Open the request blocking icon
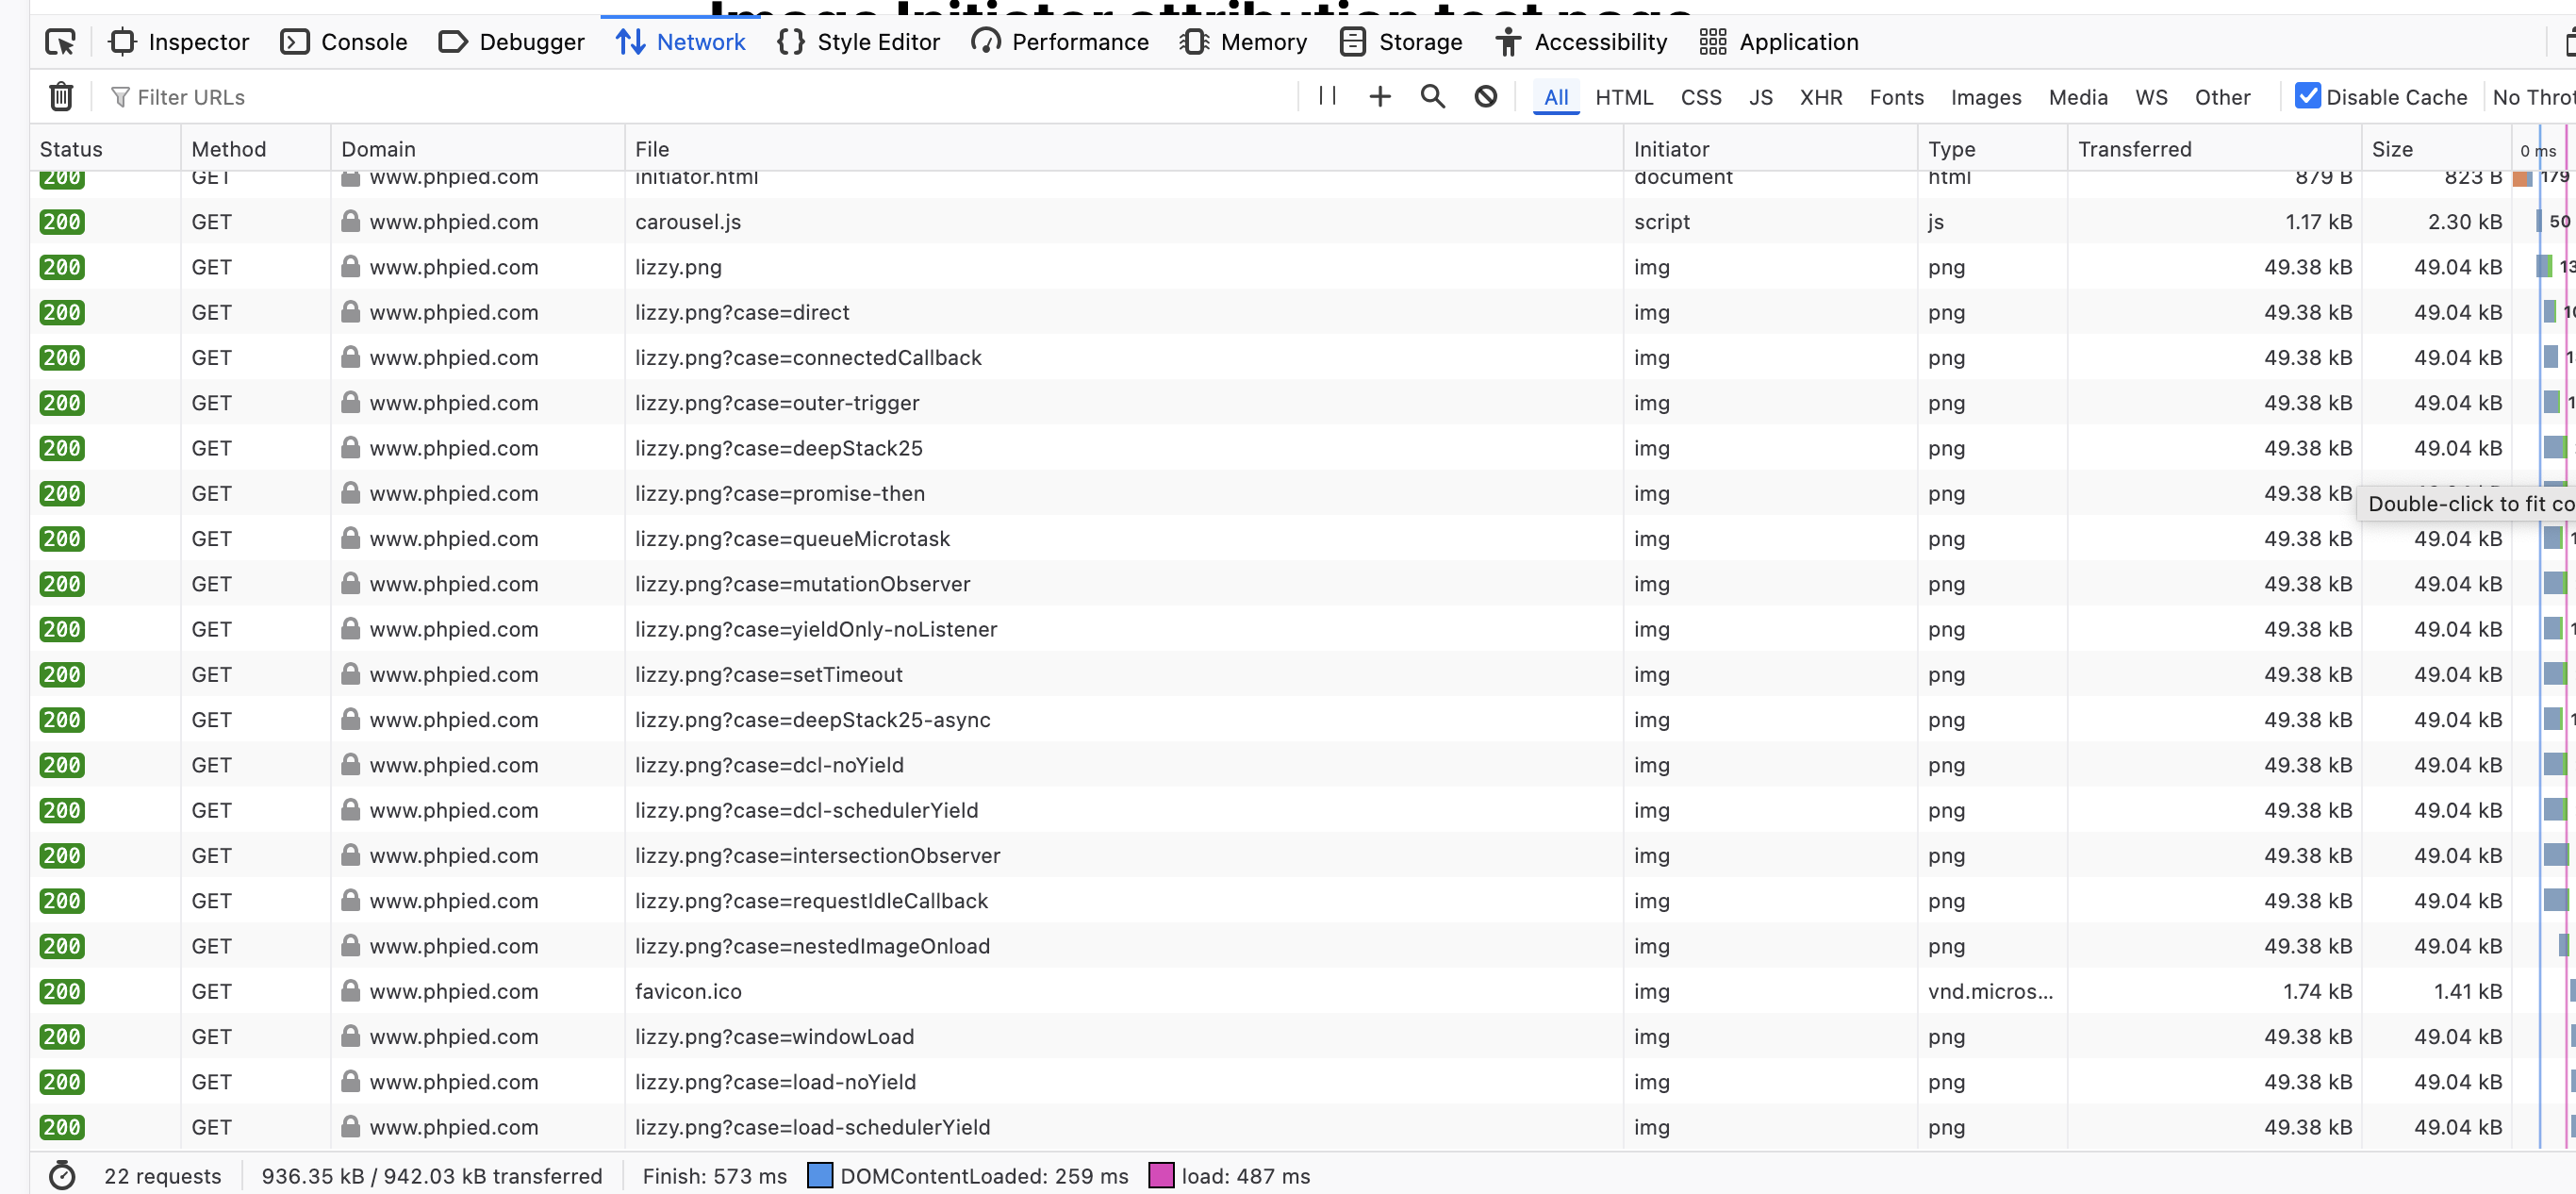2576x1194 pixels. pyautogui.click(x=1486, y=97)
